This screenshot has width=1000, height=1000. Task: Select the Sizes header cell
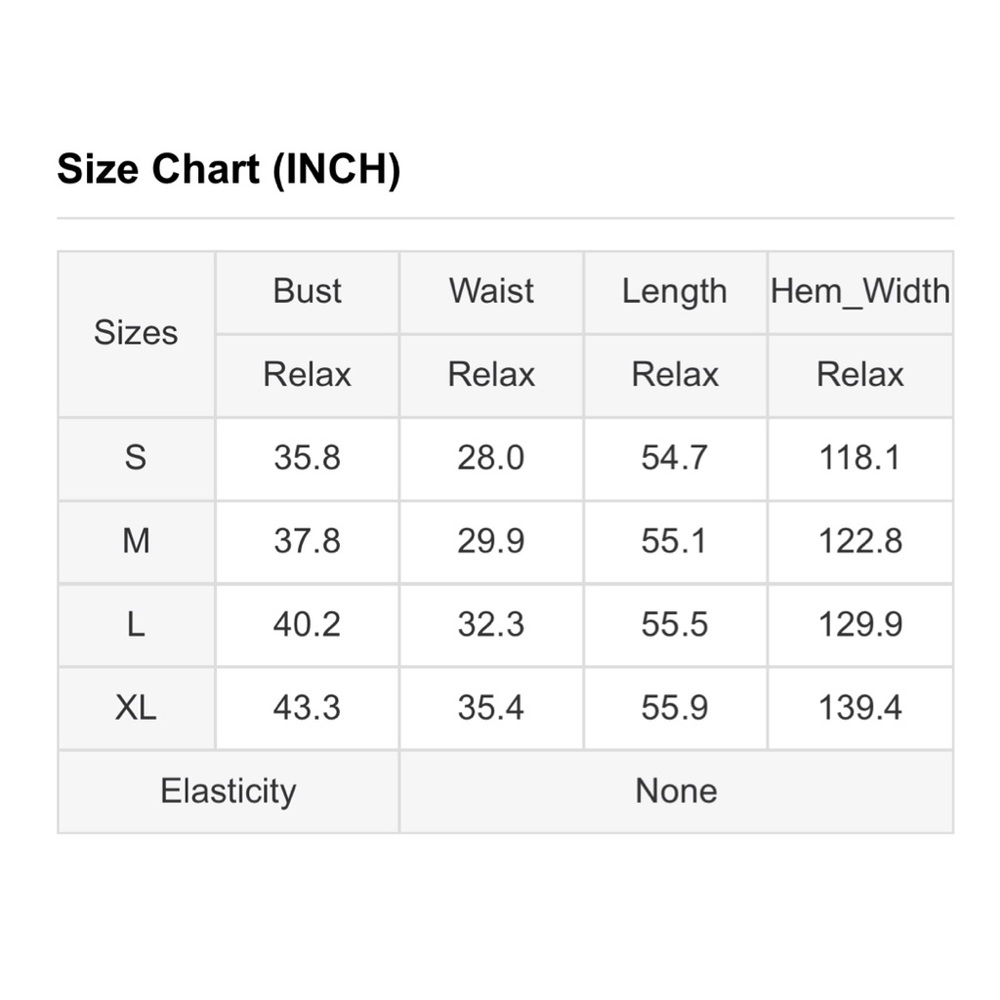(136, 334)
